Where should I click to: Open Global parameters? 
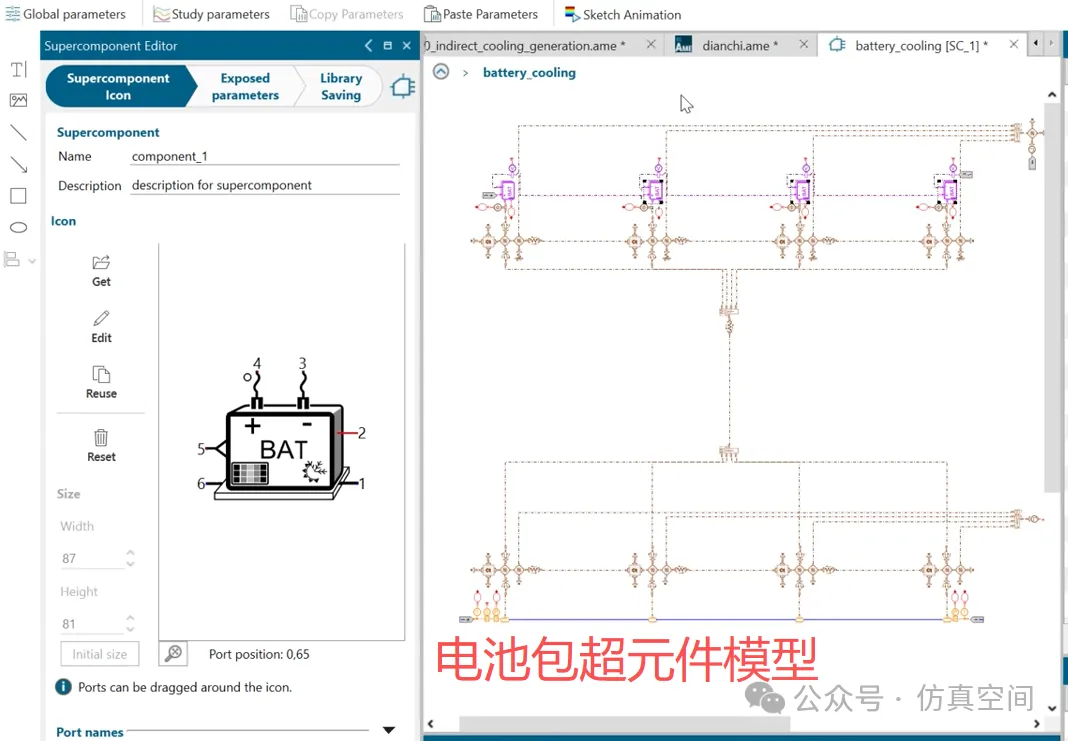[x=65, y=14]
